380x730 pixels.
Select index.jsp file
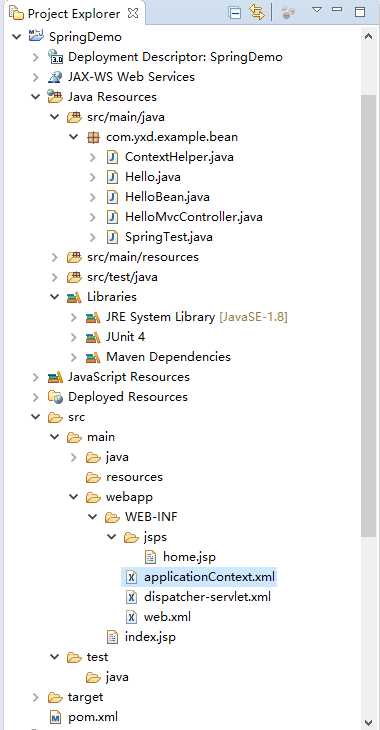[x=150, y=637]
